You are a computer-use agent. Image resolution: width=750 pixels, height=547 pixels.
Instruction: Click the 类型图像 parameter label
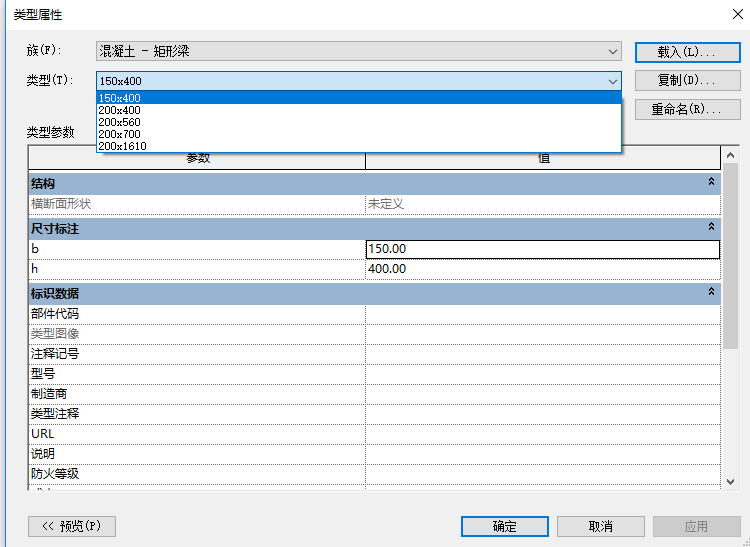pyautogui.click(x=55, y=334)
